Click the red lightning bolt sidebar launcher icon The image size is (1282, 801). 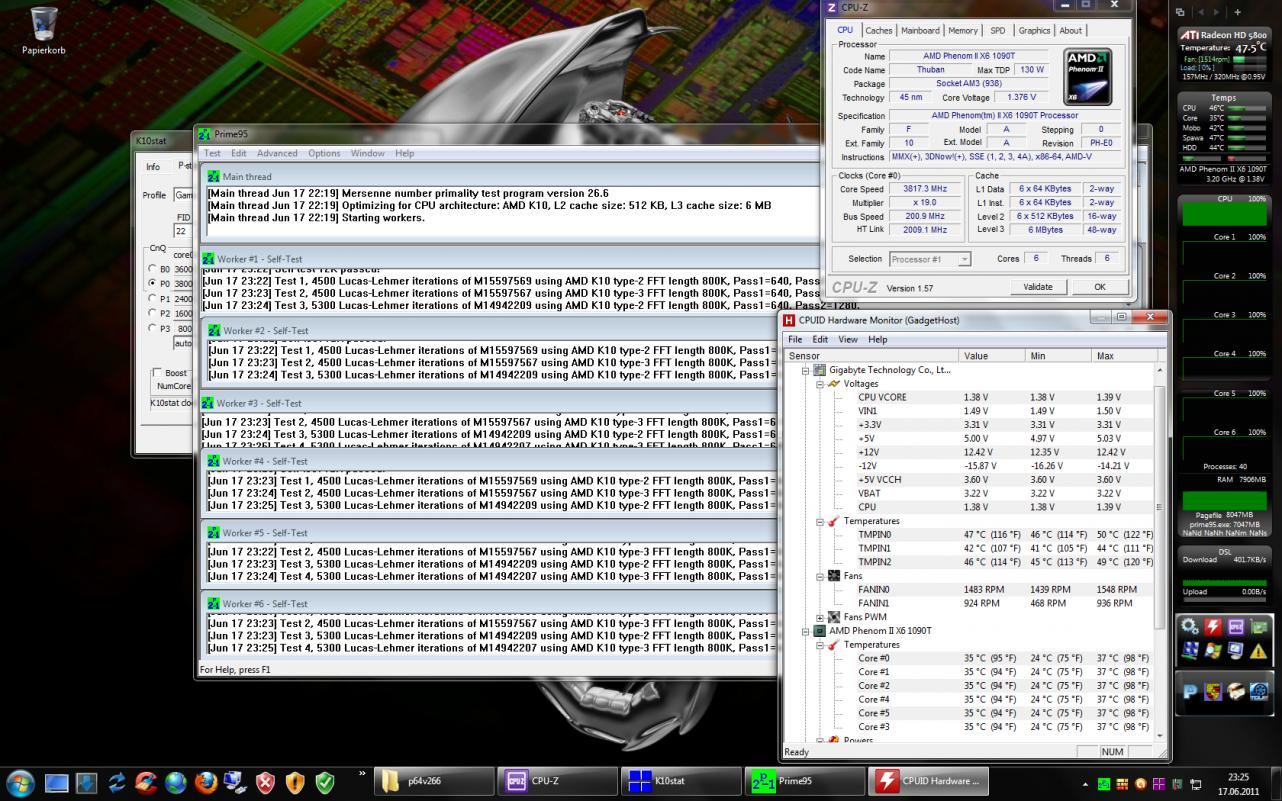click(x=1213, y=627)
